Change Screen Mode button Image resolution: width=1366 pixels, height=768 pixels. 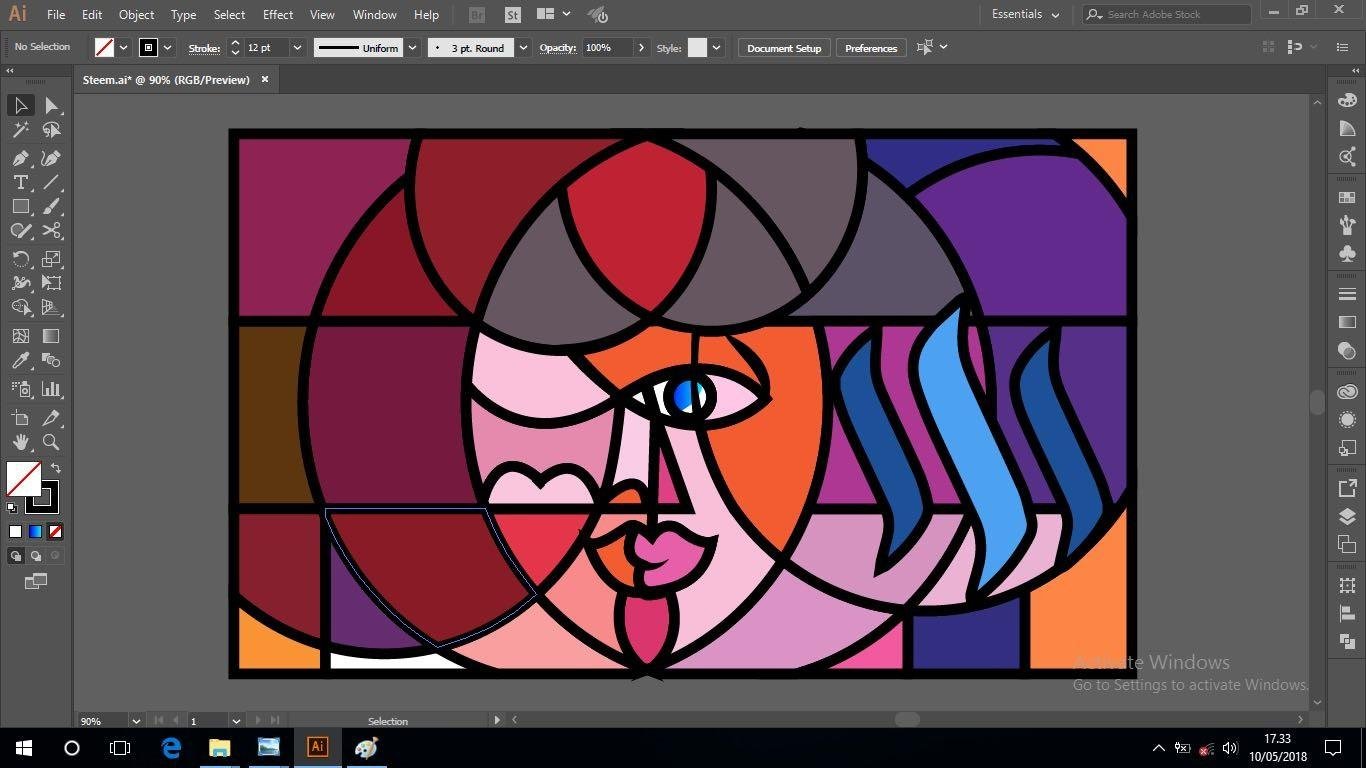coord(35,581)
